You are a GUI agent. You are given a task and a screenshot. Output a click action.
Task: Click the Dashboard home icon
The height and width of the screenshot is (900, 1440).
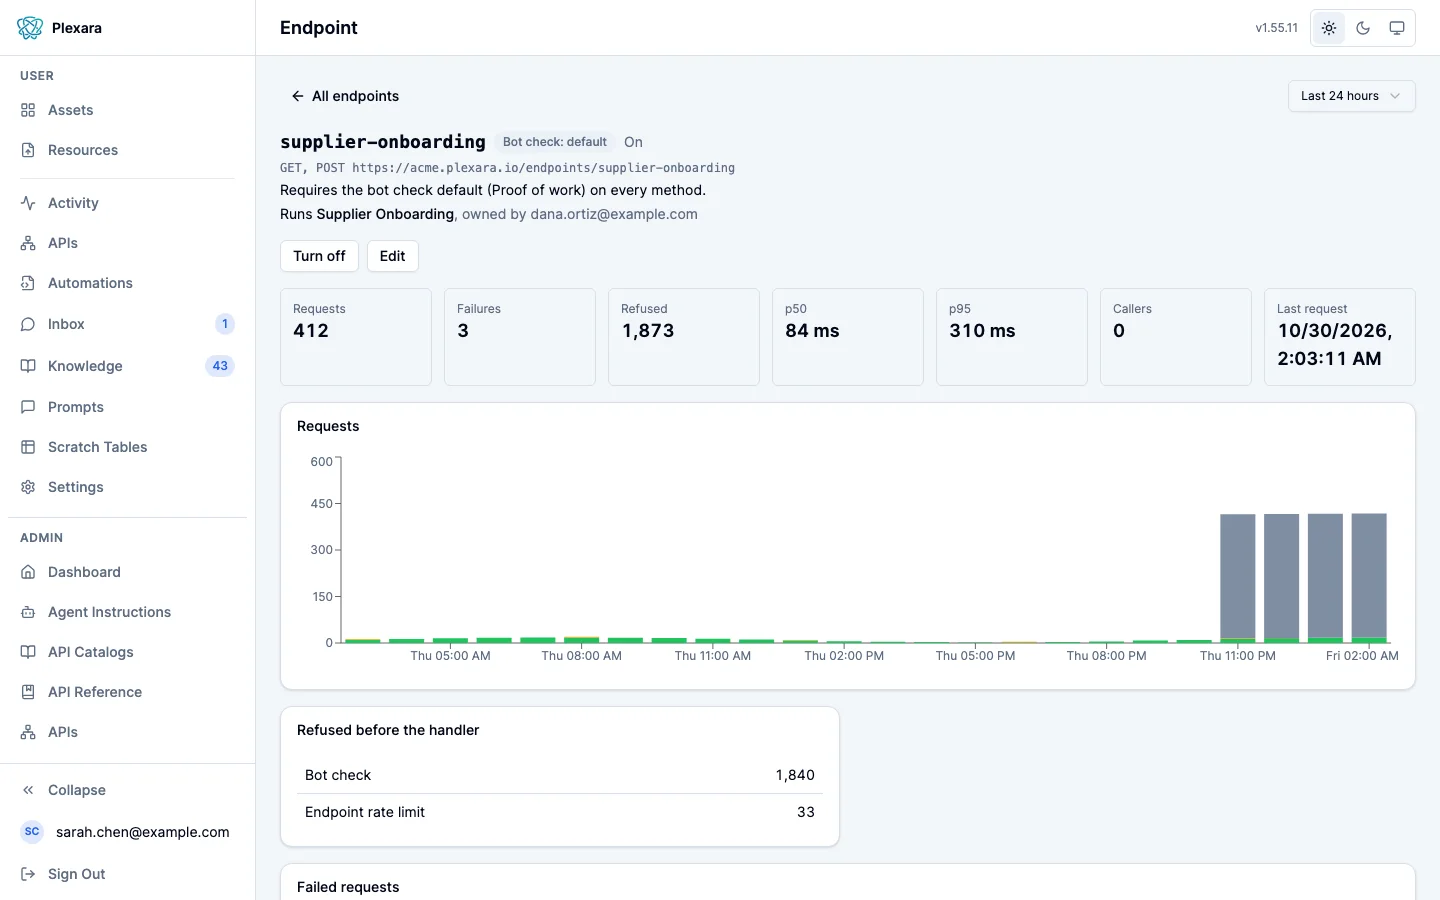coord(28,572)
